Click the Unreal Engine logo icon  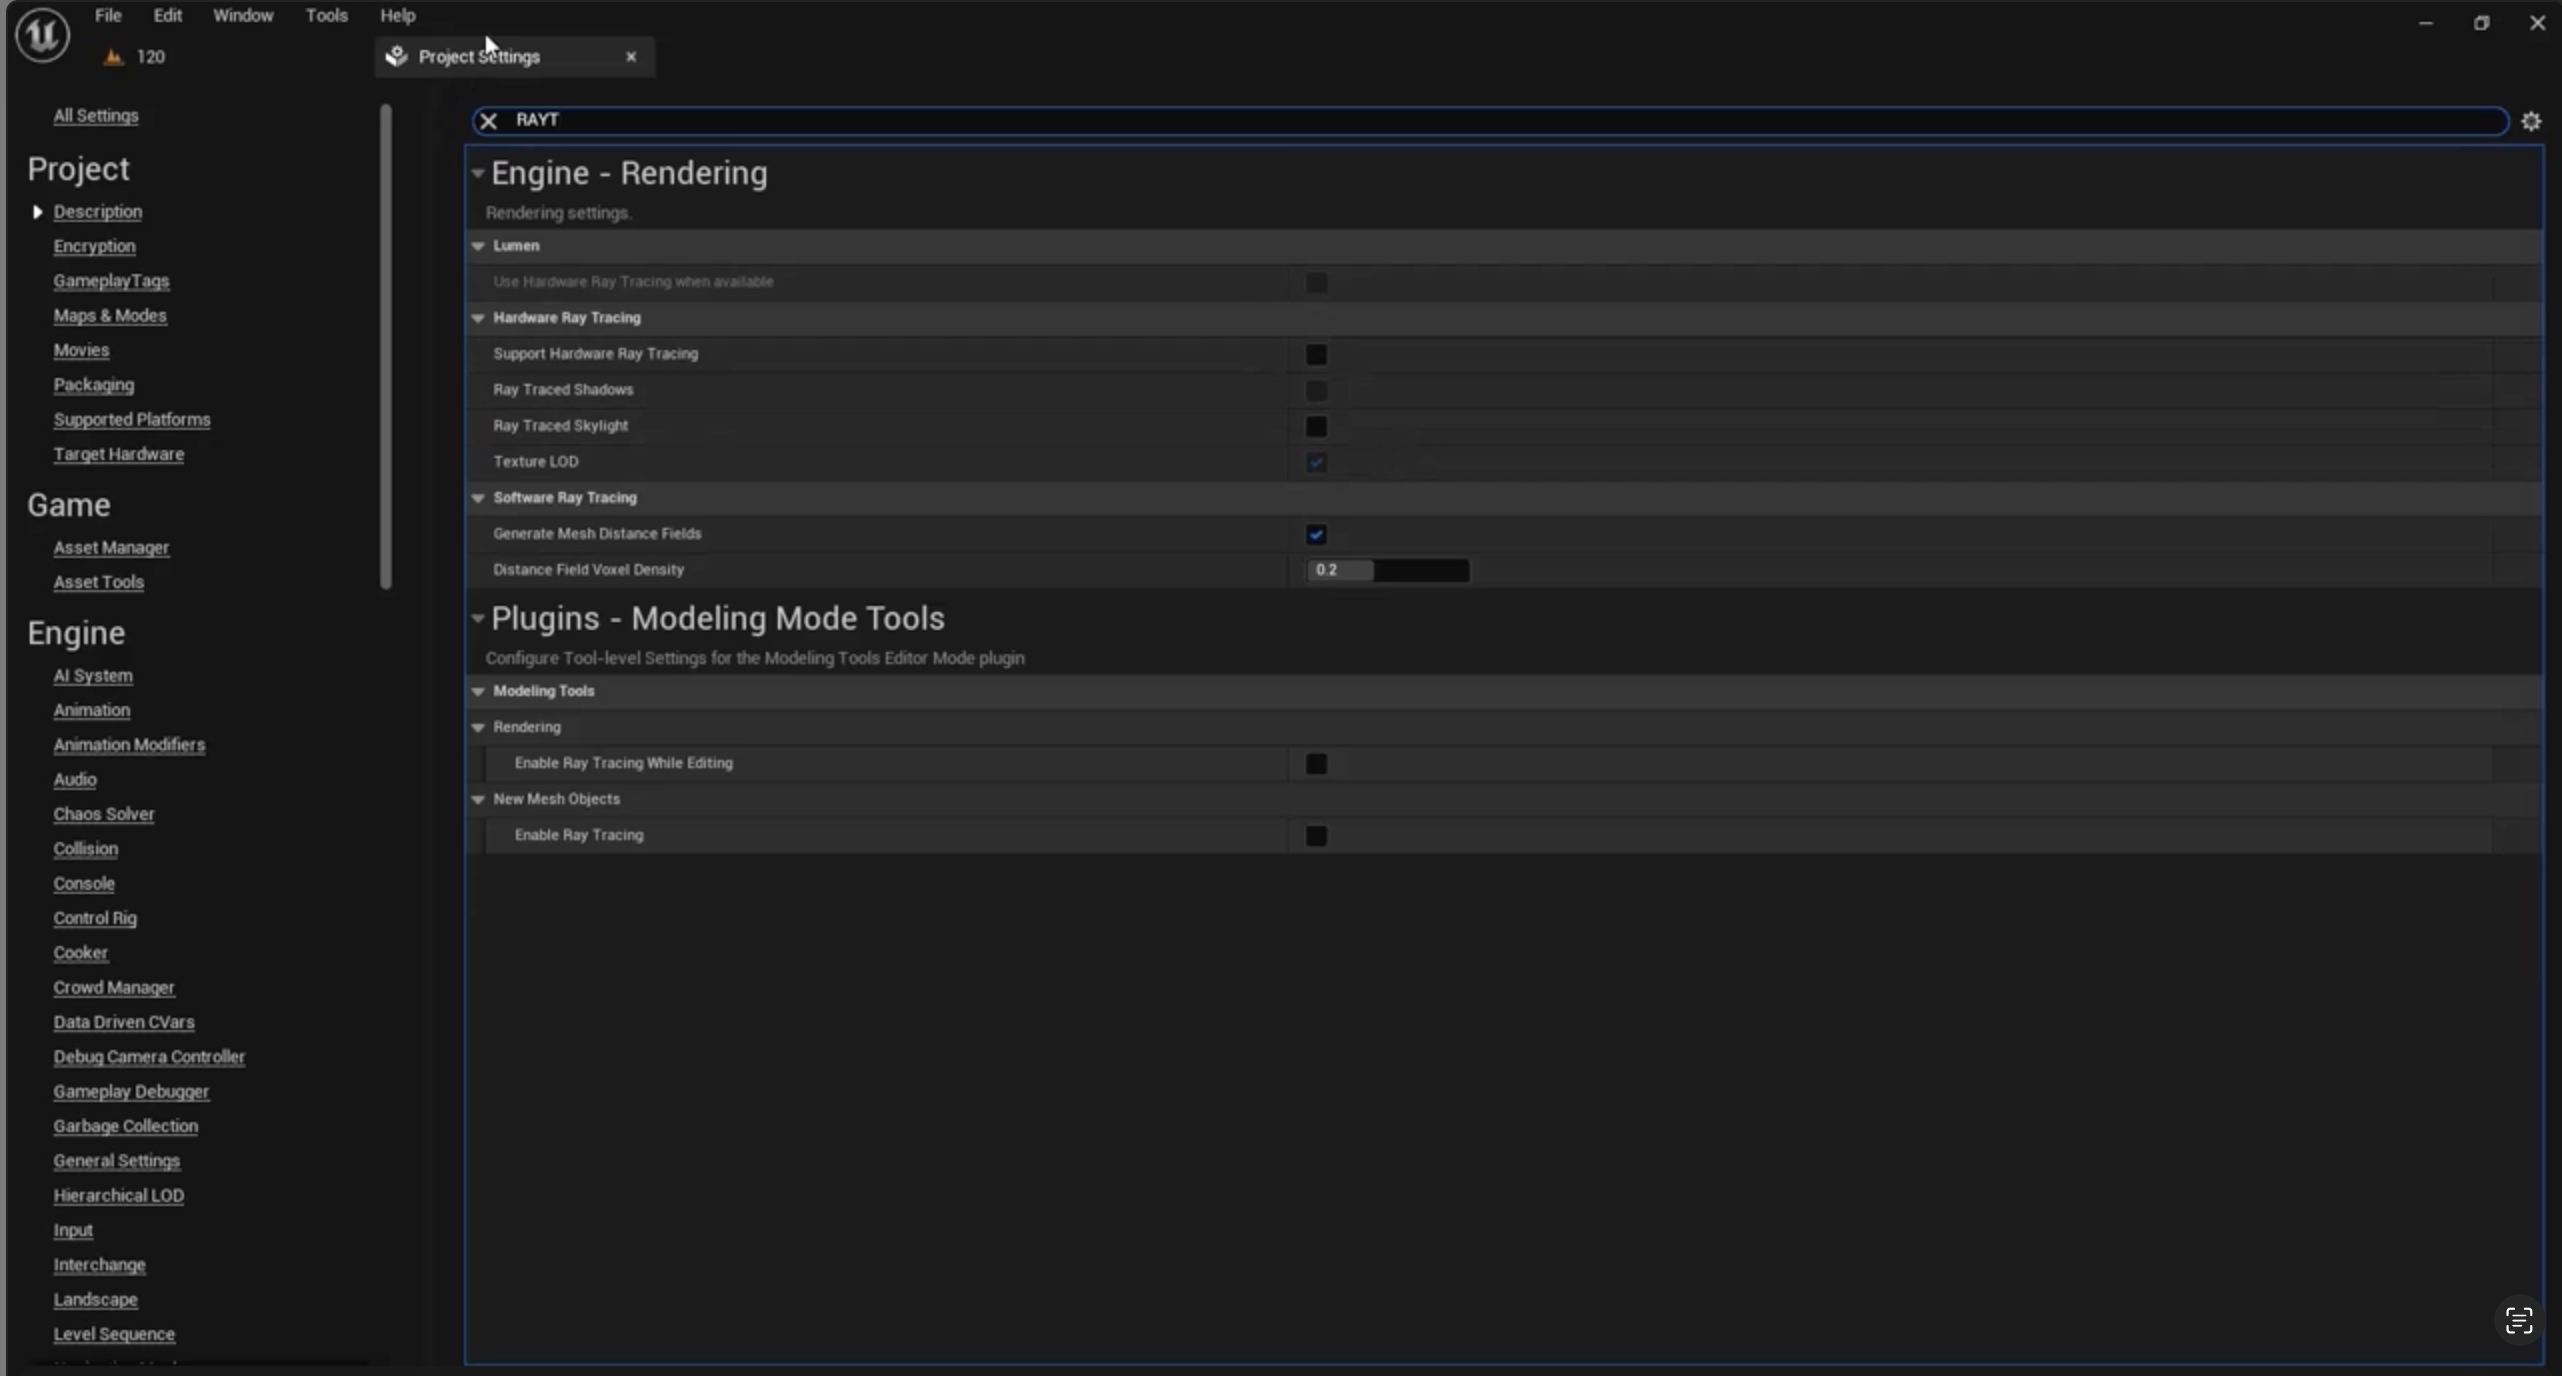(x=42, y=36)
